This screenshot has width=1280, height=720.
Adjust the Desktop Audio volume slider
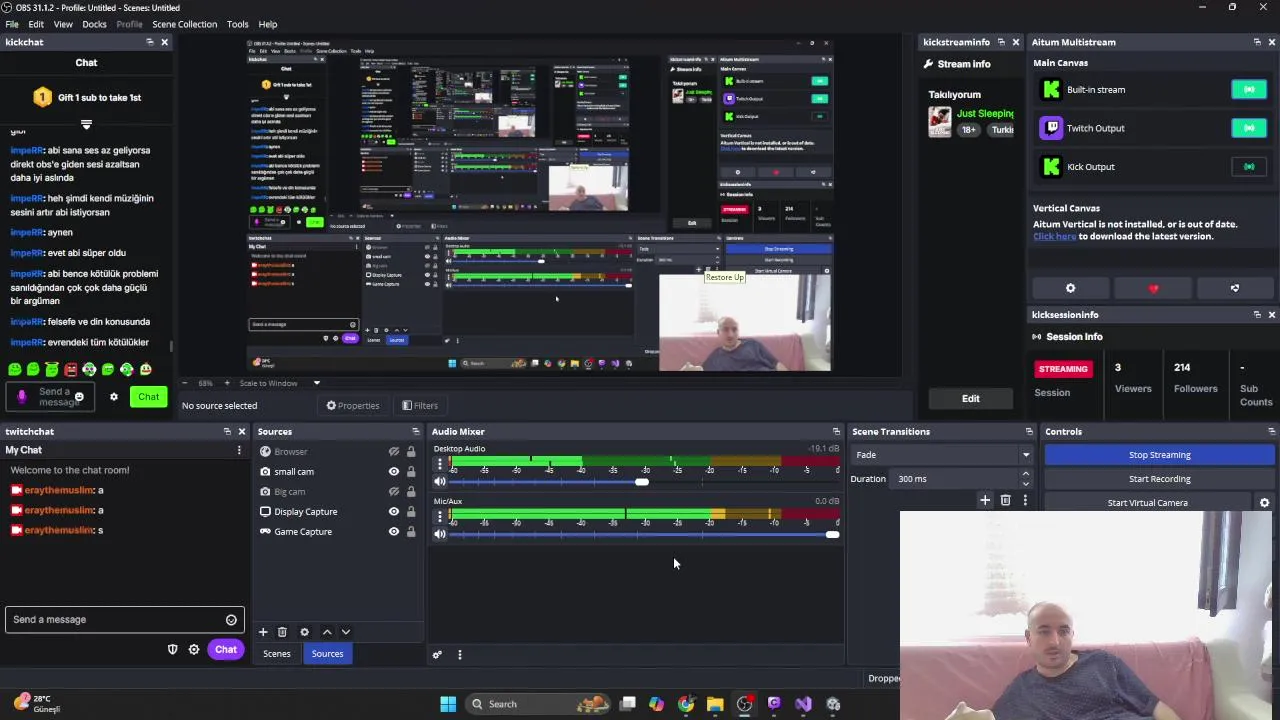pyautogui.click(x=642, y=482)
